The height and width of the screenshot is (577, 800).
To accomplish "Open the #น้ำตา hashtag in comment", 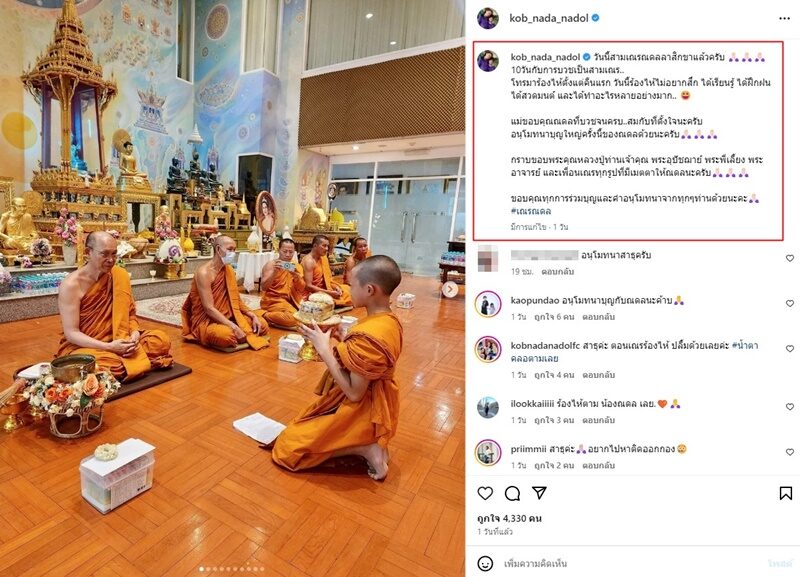I will point(745,345).
